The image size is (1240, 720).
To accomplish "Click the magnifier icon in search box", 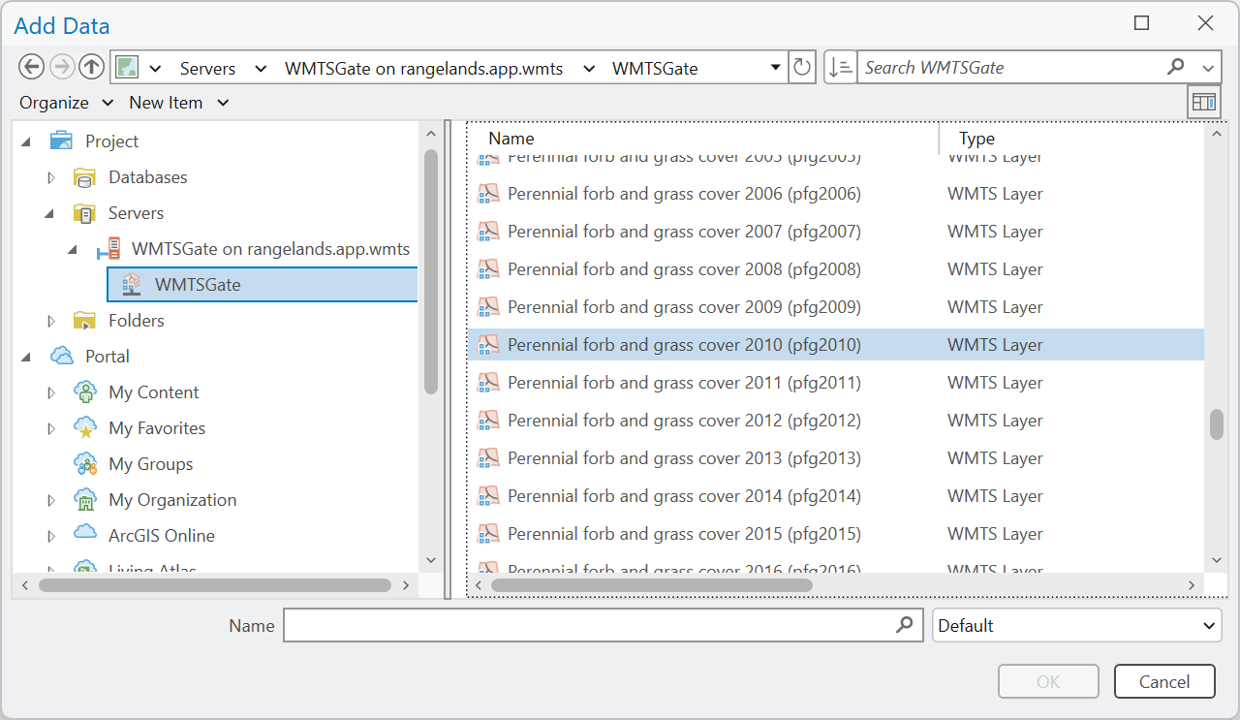I will coord(1176,67).
